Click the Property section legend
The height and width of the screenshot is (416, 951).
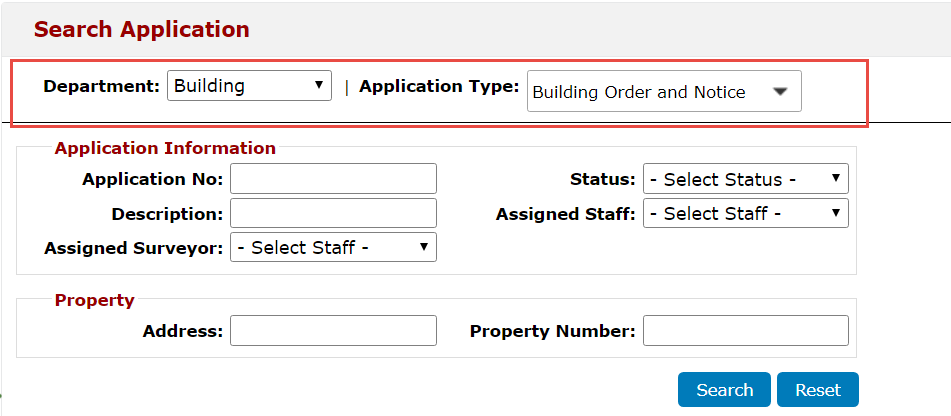[x=94, y=300]
